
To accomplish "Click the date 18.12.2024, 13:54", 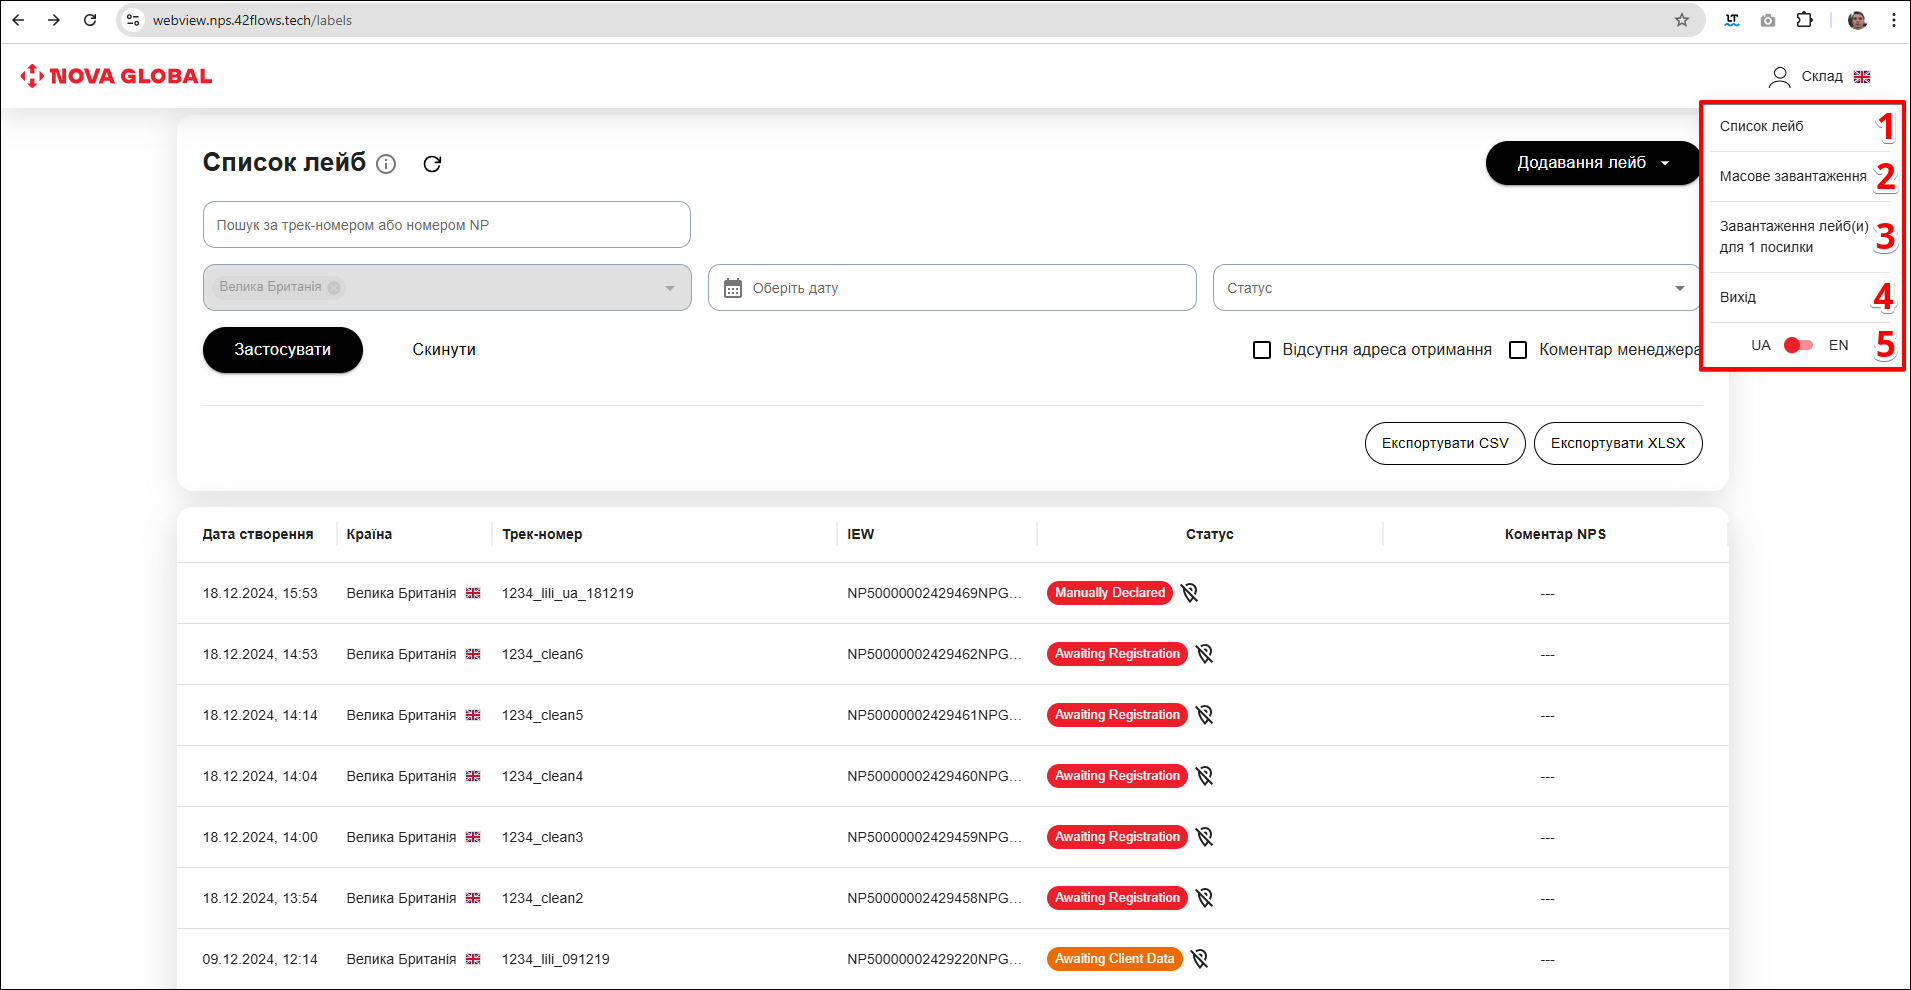I will point(260,898).
